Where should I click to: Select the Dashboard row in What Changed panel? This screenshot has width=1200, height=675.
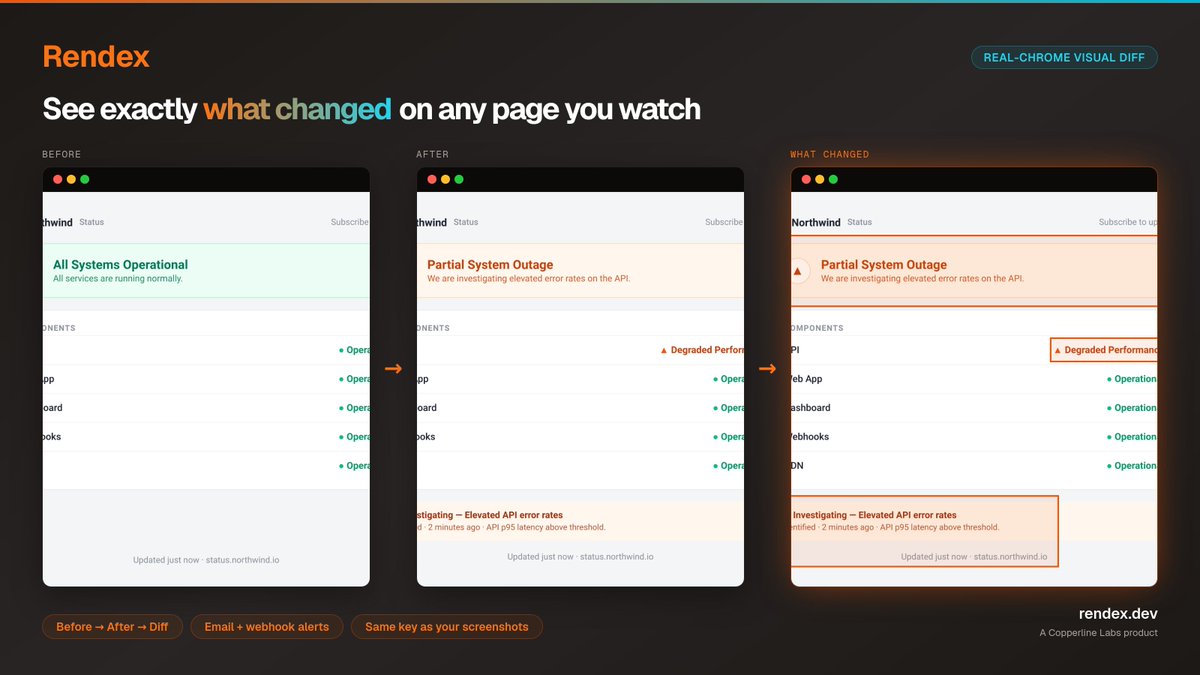[x=974, y=408]
